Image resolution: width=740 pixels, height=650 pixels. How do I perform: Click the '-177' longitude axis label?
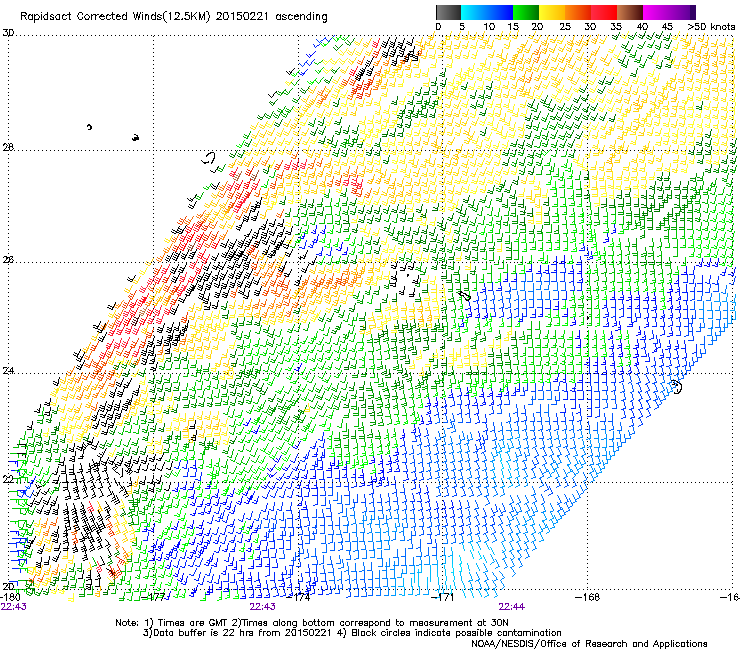(154, 597)
